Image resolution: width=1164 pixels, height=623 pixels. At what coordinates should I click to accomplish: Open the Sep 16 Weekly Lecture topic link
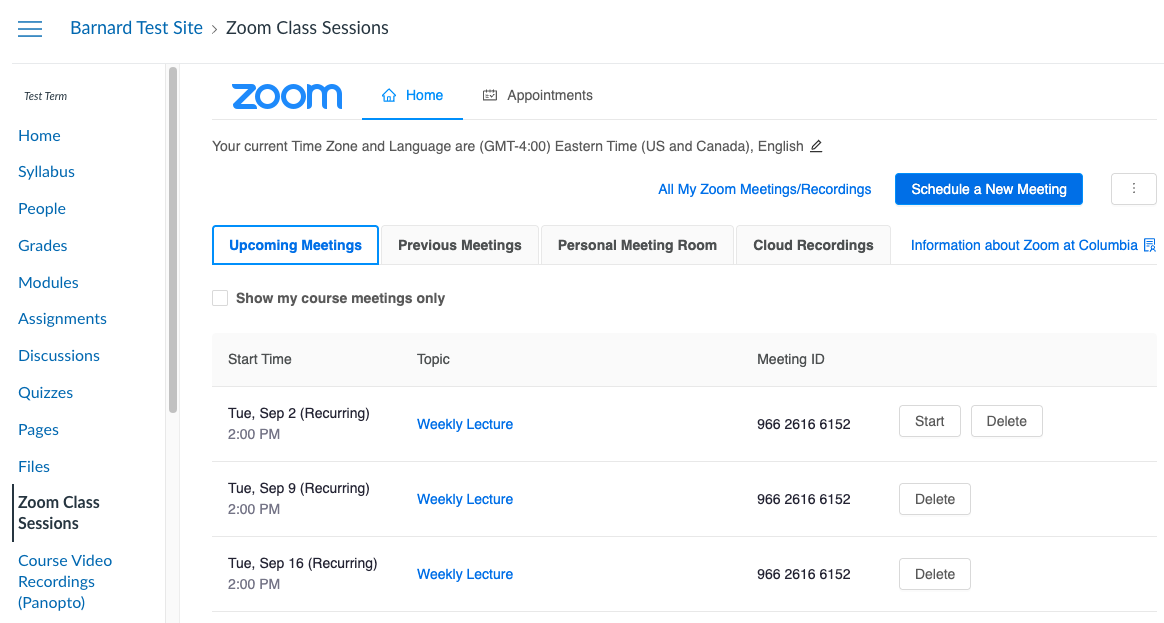tap(465, 574)
